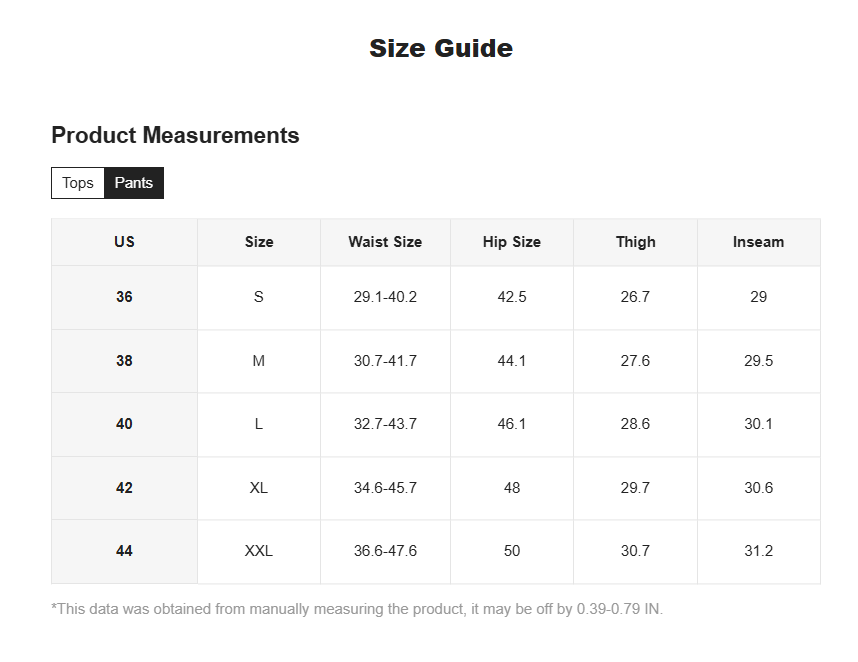Click the hip value 46.1
Image resolution: width=858 pixels, height=662 pixels.
pyautogui.click(x=512, y=424)
